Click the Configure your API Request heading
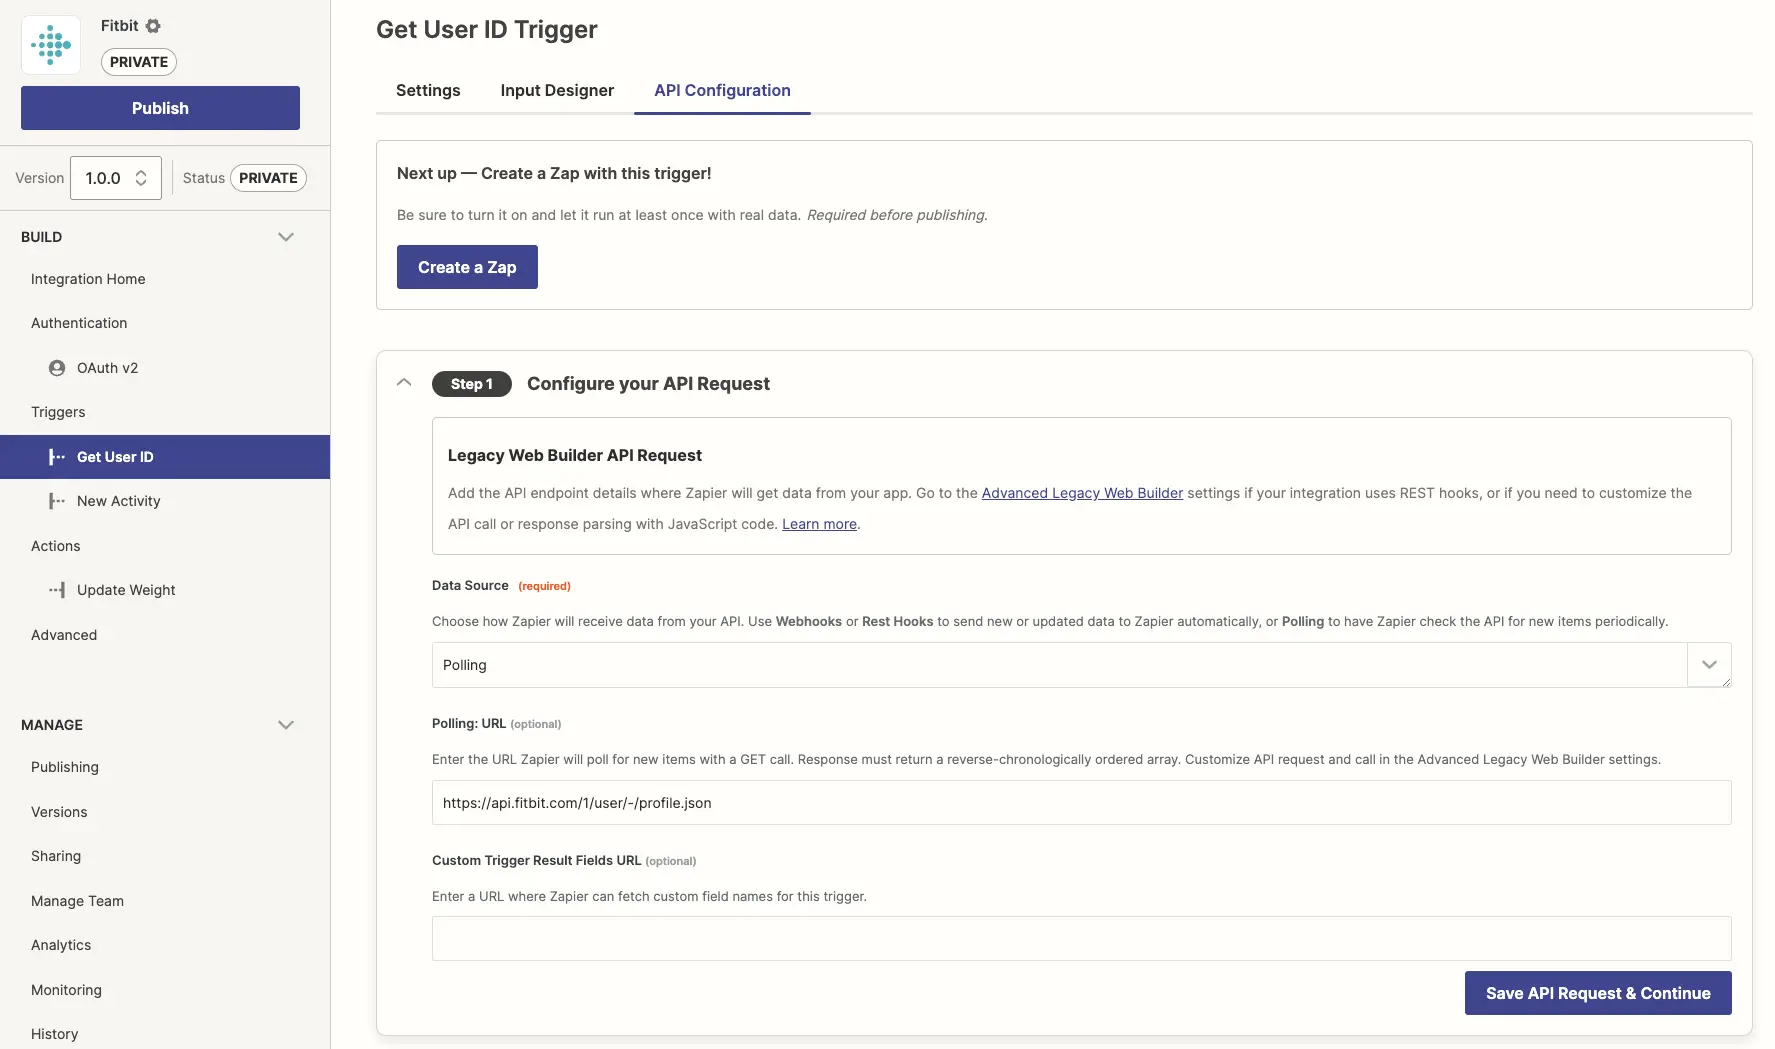 tap(648, 384)
